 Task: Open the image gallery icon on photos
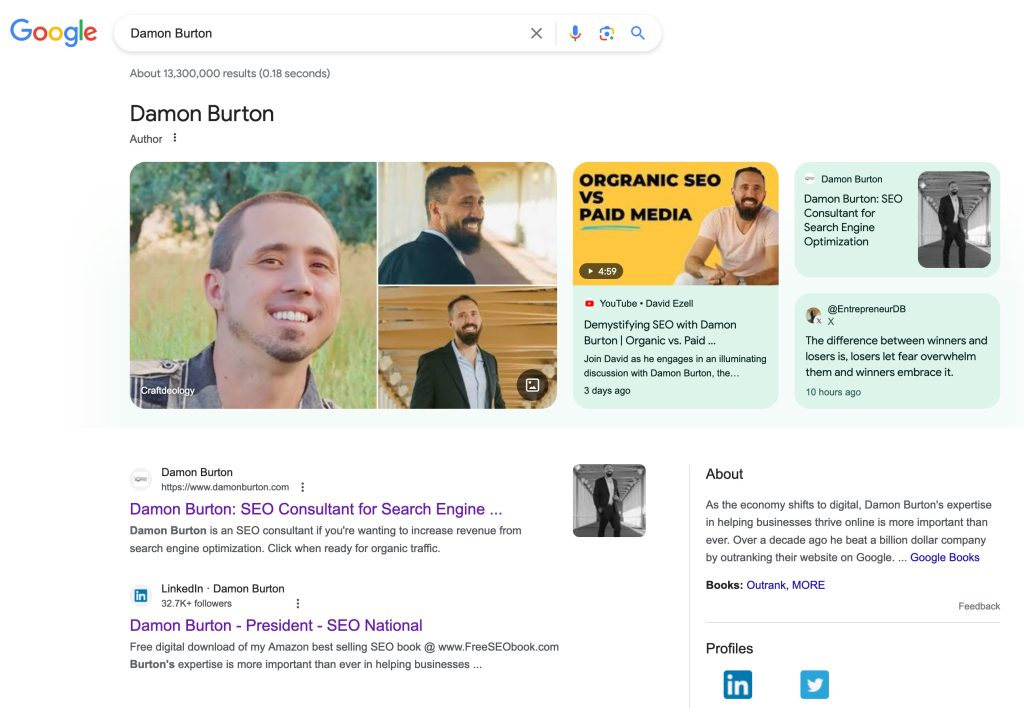(x=532, y=385)
